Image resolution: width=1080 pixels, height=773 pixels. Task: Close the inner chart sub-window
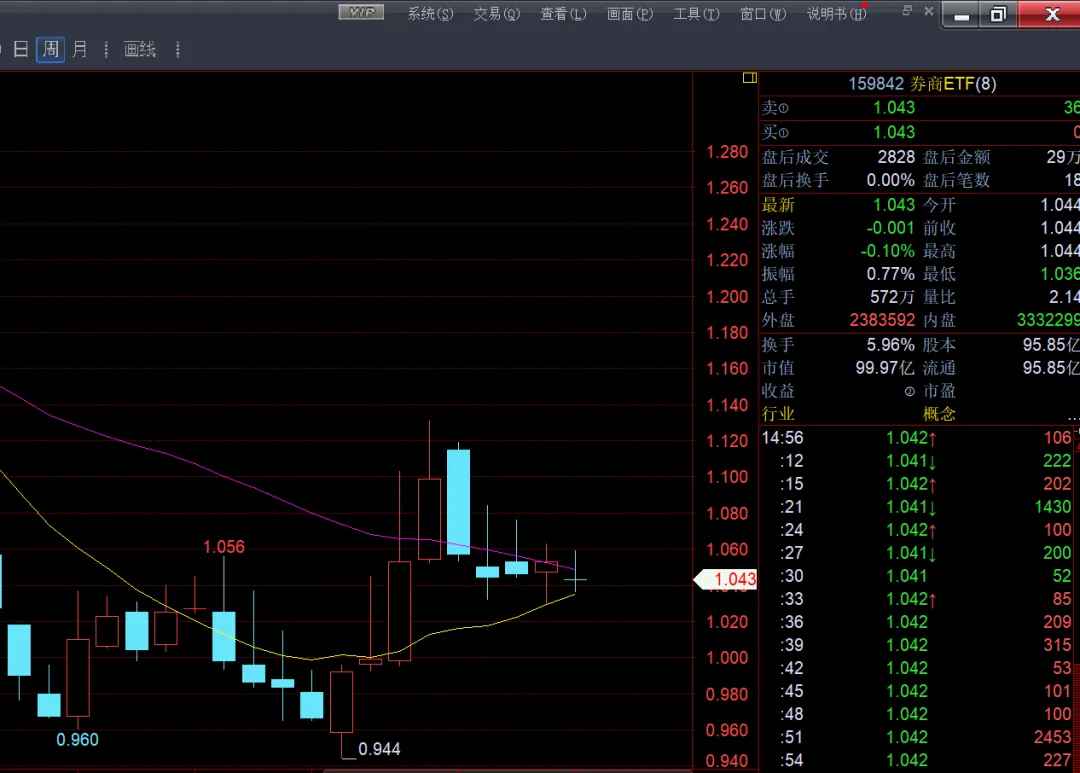(x=928, y=10)
